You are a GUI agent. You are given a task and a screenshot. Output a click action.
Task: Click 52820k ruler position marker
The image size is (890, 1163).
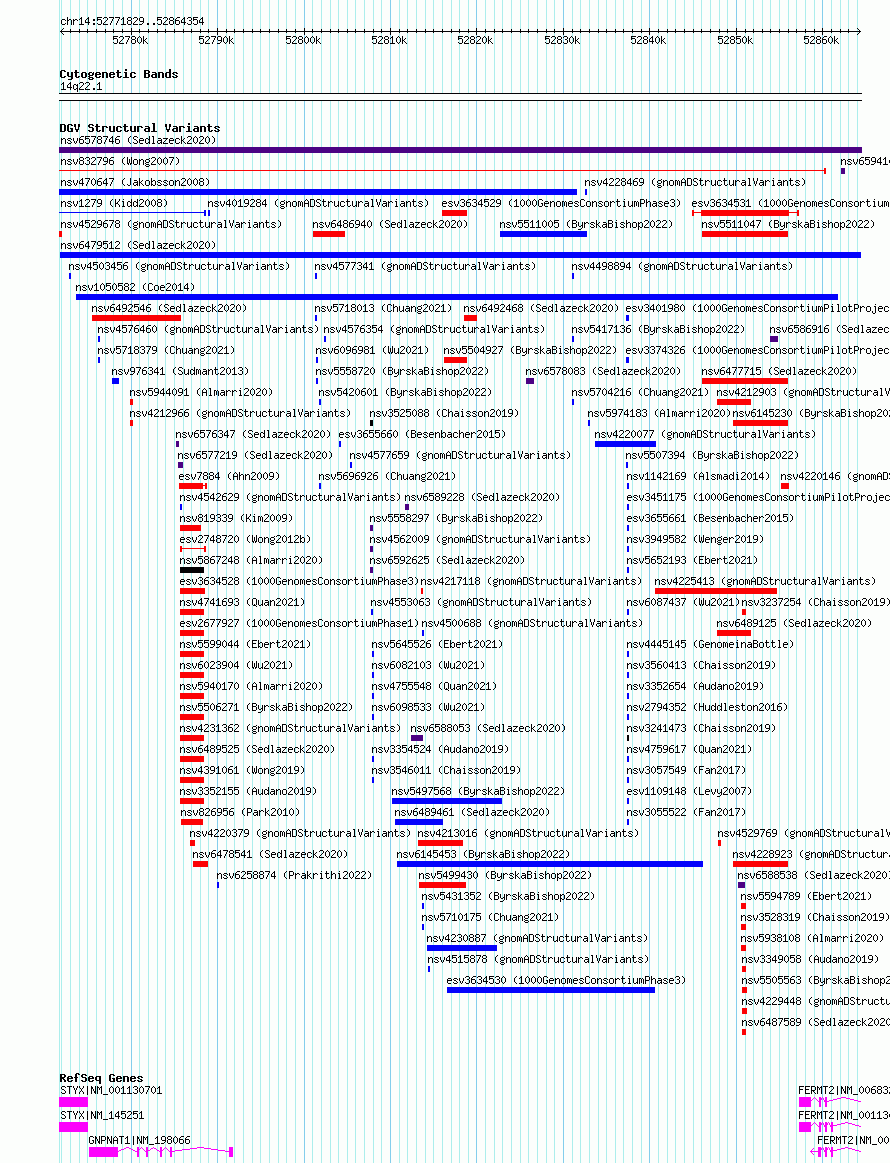[475, 40]
